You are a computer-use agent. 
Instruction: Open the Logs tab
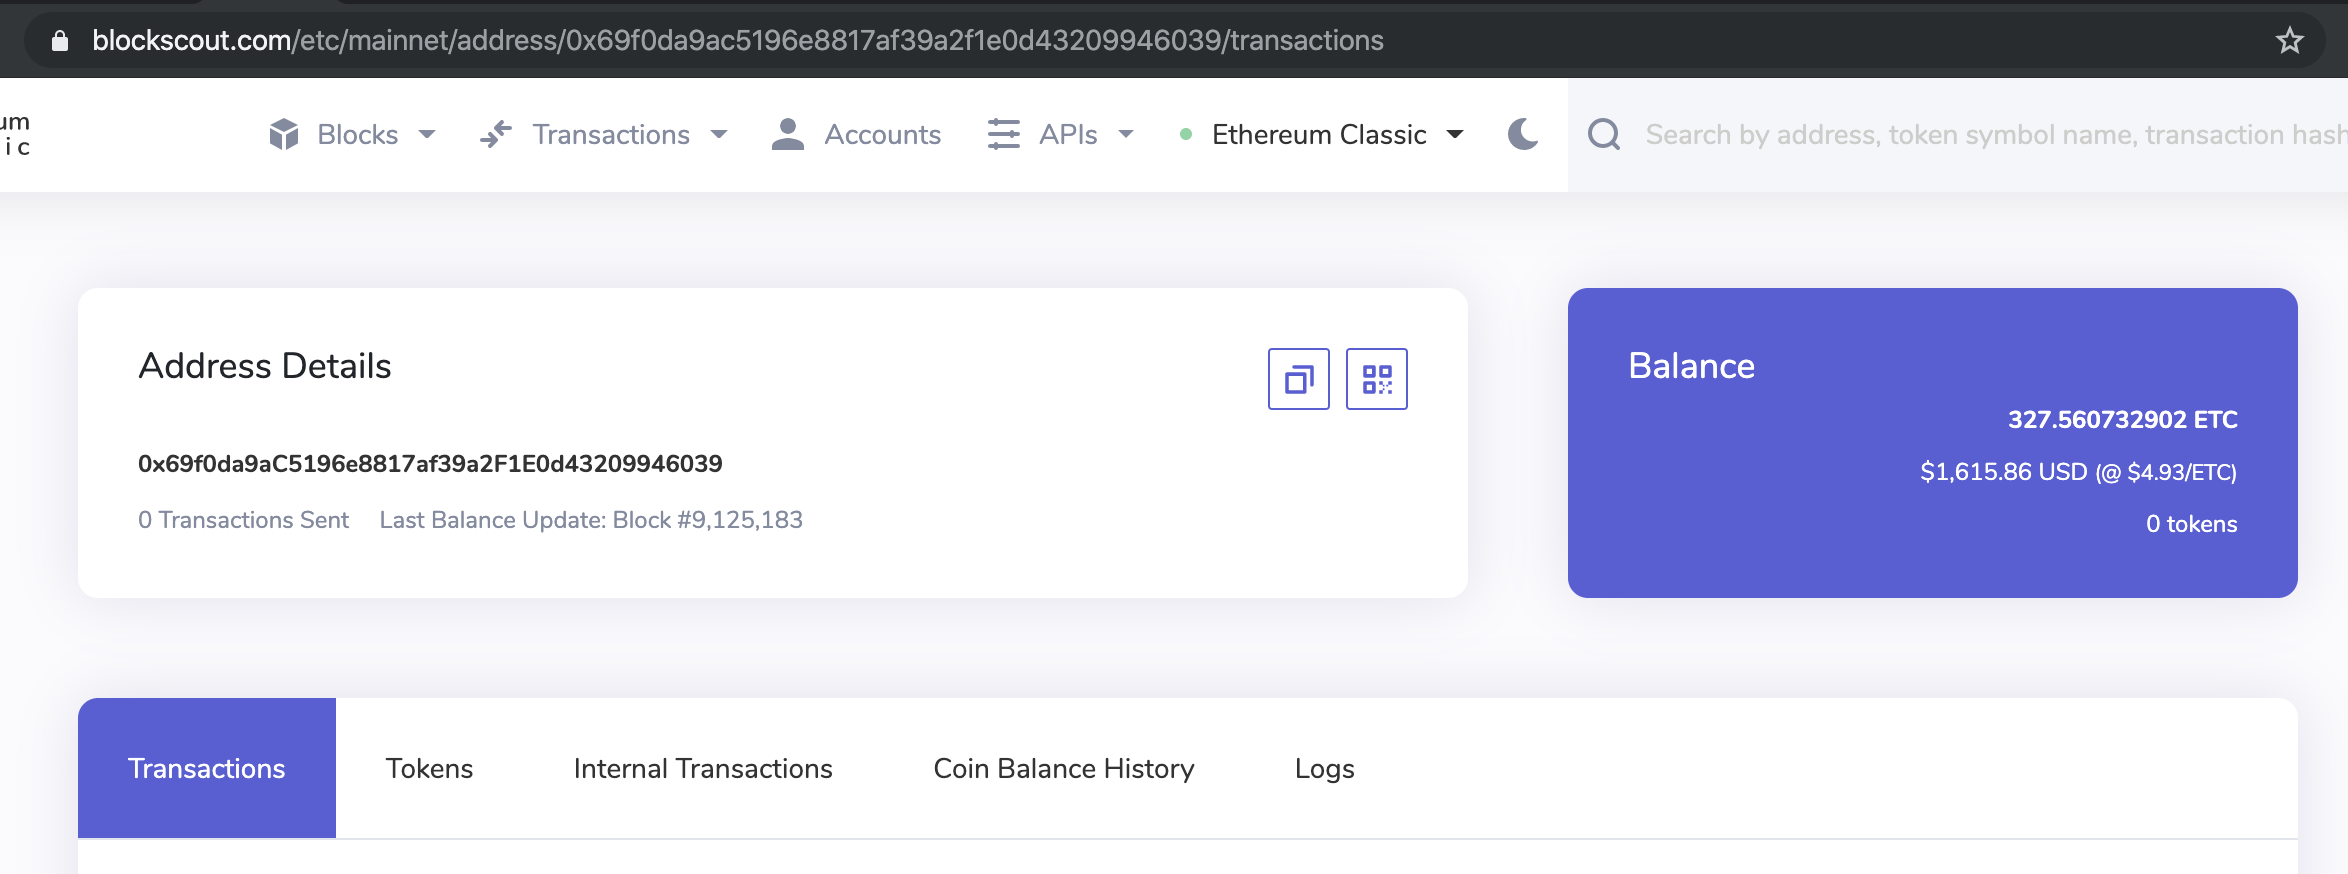(1324, 768)
